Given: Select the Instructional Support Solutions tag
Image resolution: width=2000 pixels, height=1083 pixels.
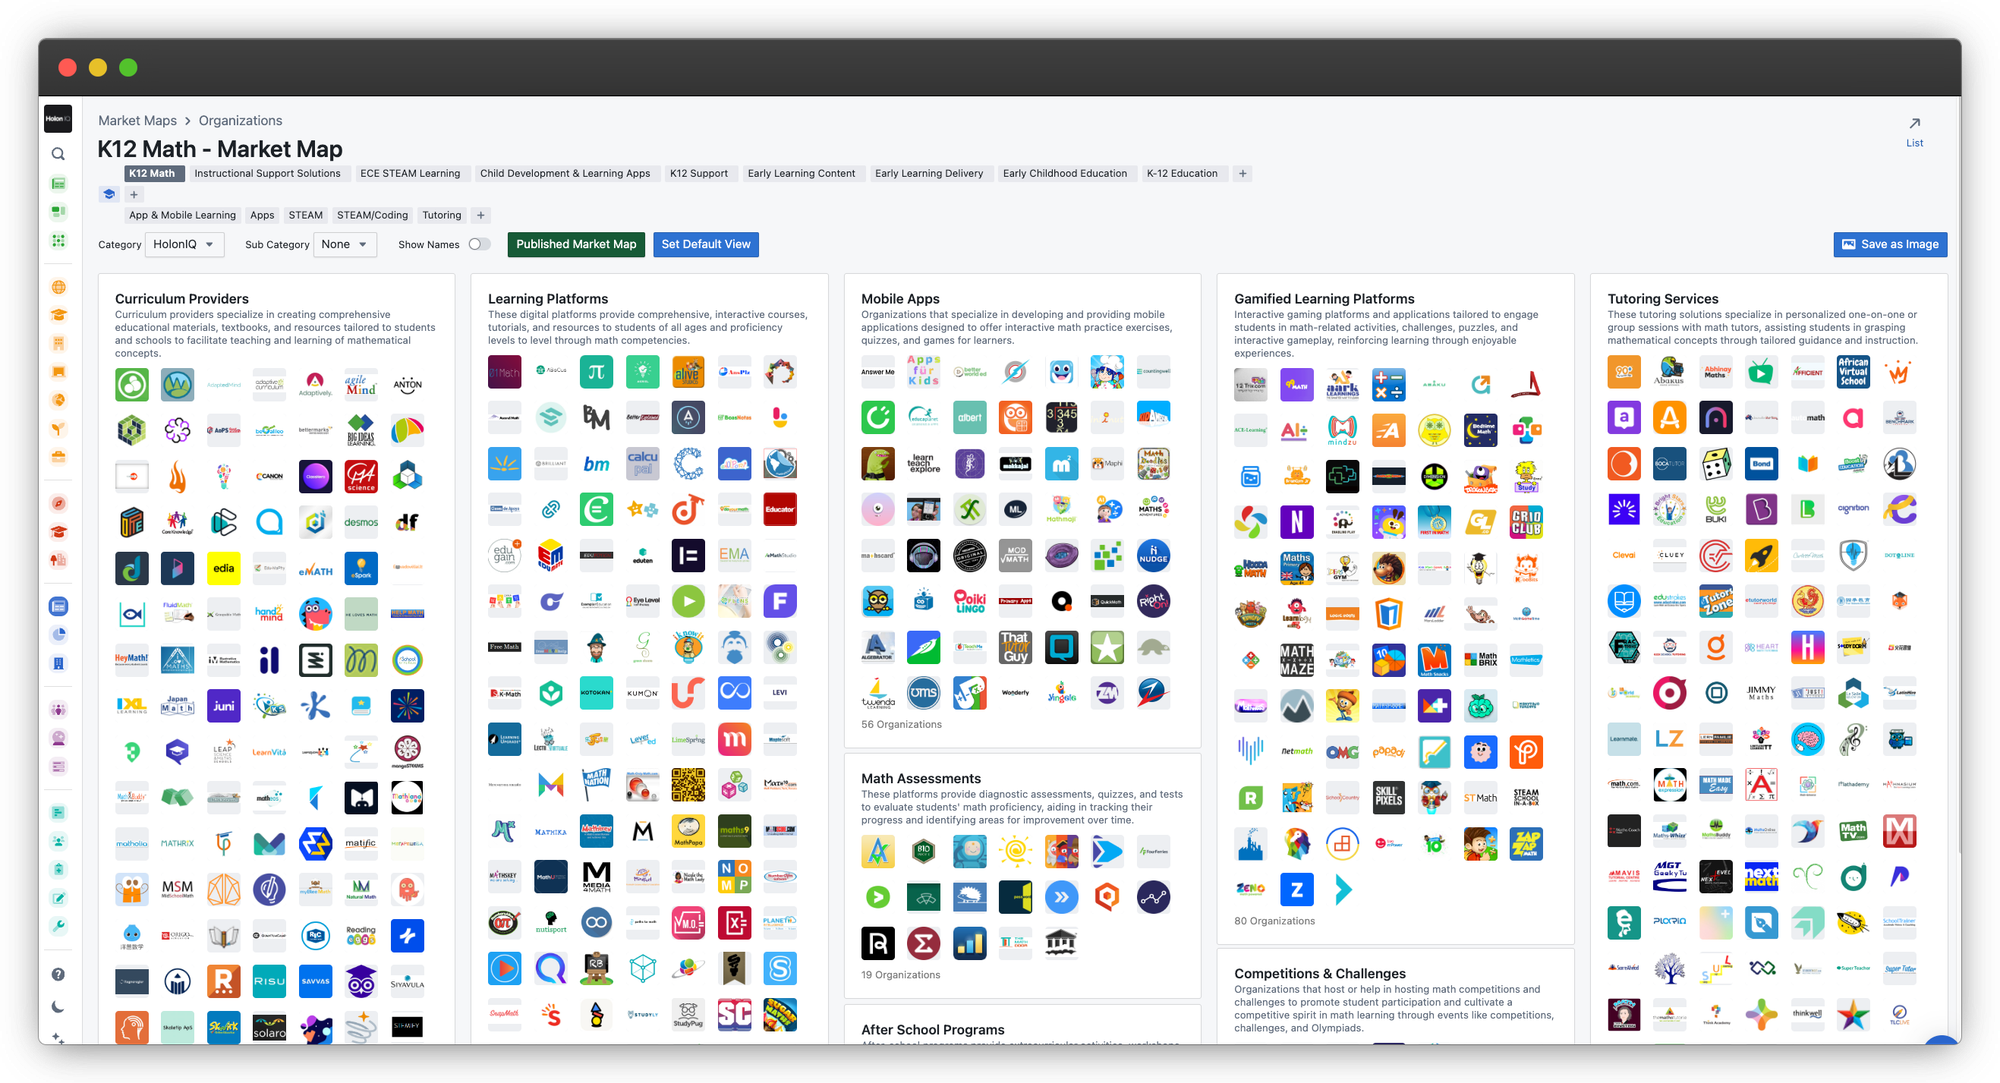Looking at the screenshot, I should click(x=267, y=174).
